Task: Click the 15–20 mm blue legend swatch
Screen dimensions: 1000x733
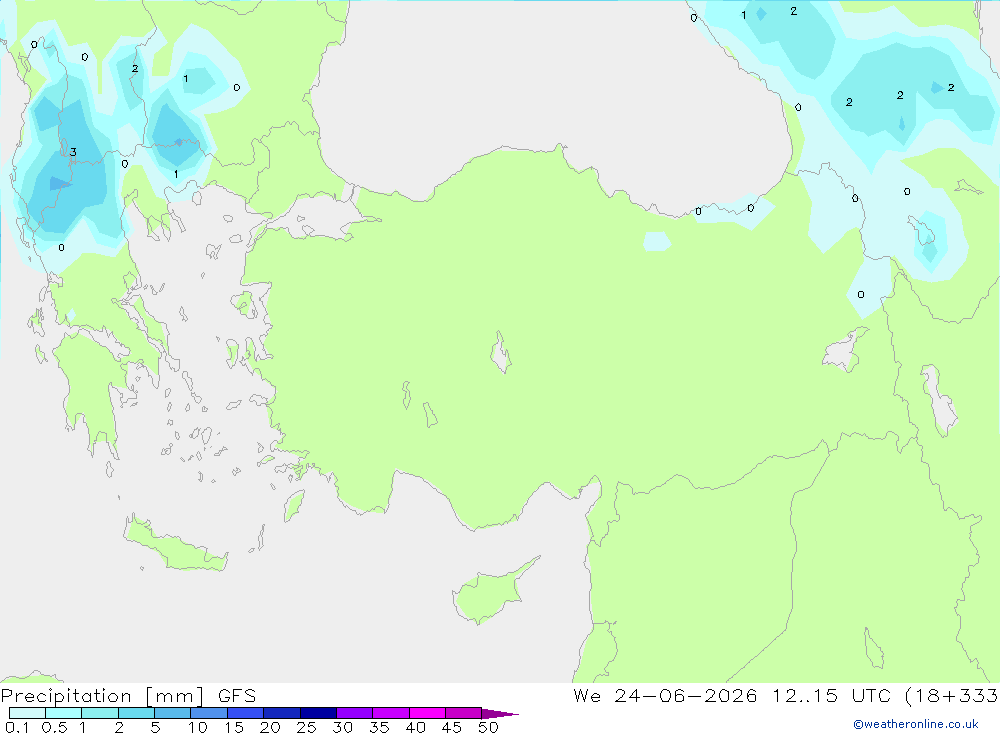Action: pos(245,713)
